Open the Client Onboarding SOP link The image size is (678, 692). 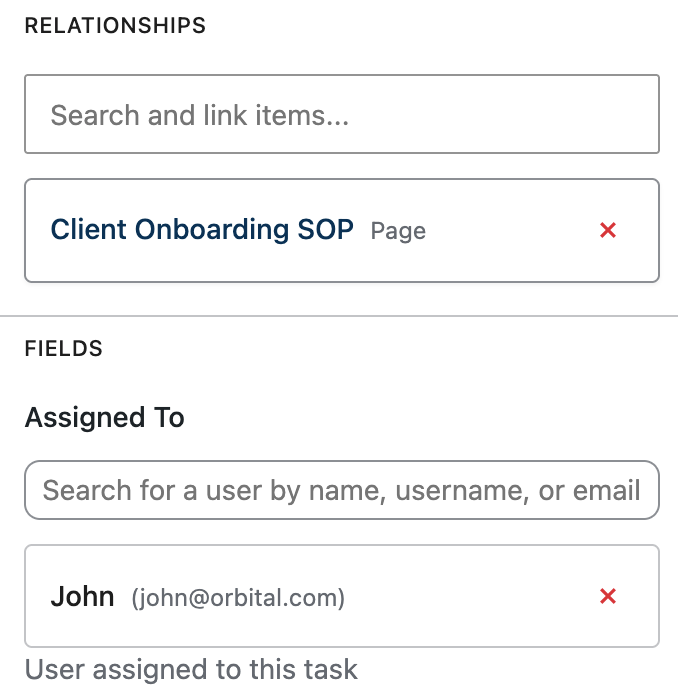tap(202, 229)
